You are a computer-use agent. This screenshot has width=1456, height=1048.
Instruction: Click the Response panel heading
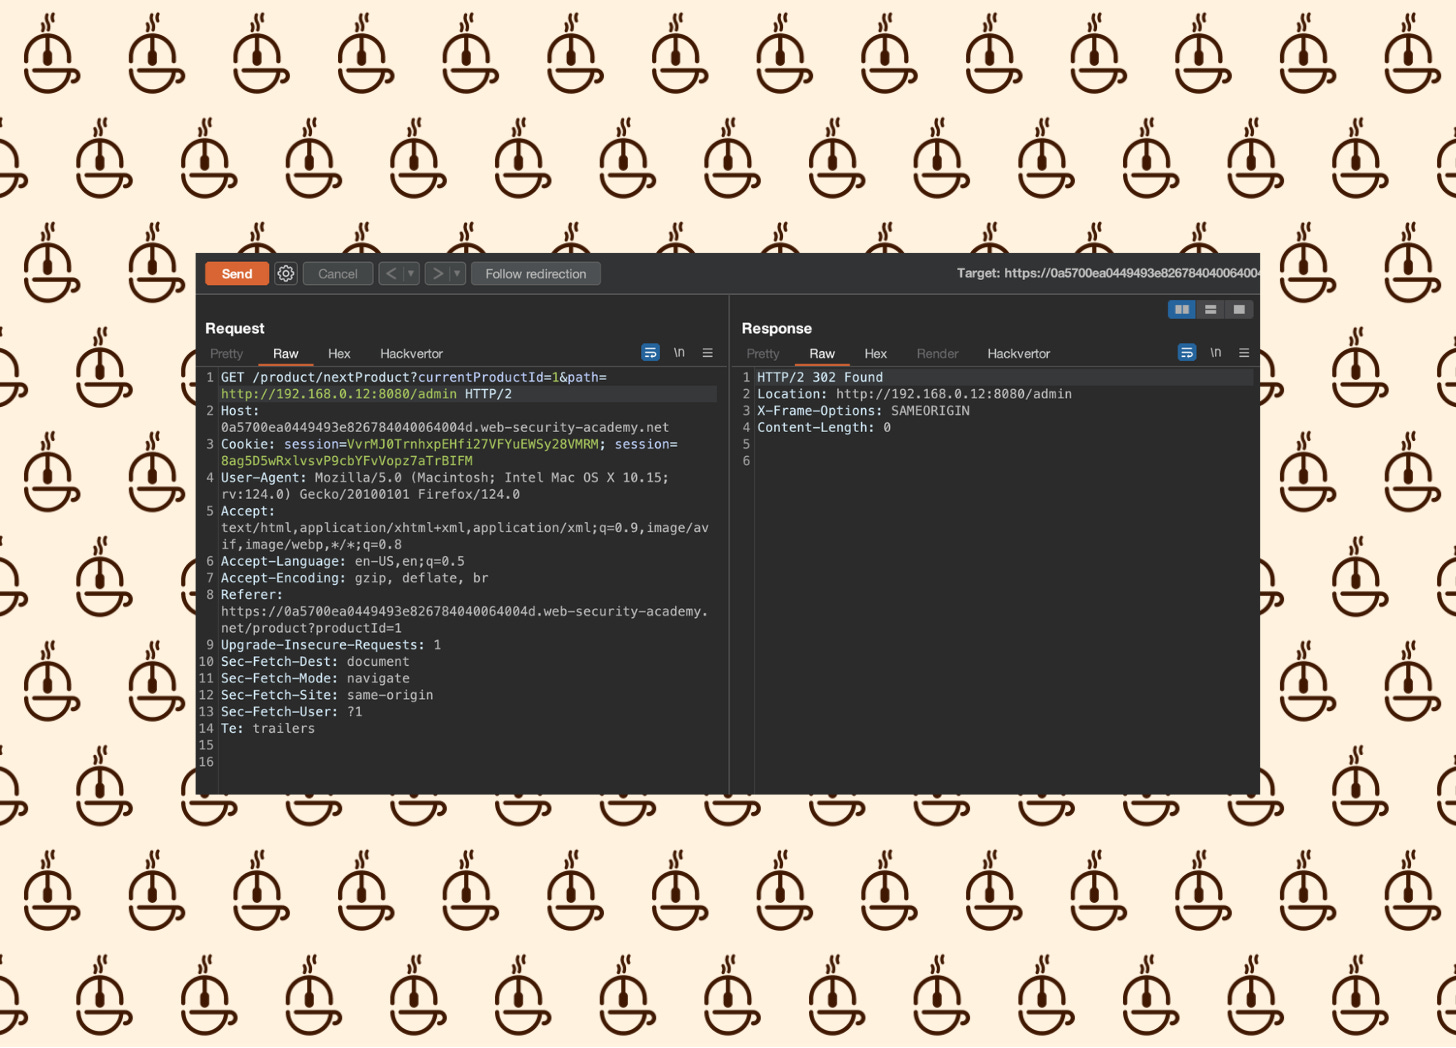(777, 328)
